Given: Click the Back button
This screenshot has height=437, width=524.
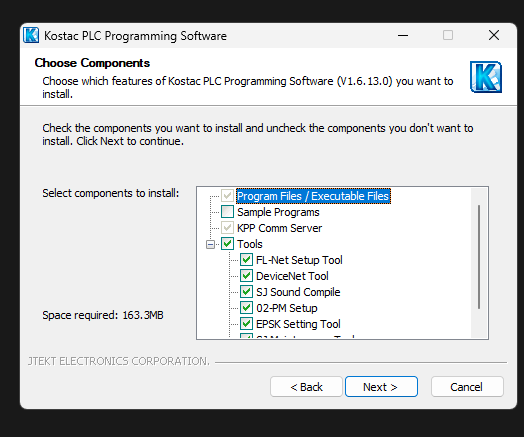Looking at the screenshot, I should [306, 387].
